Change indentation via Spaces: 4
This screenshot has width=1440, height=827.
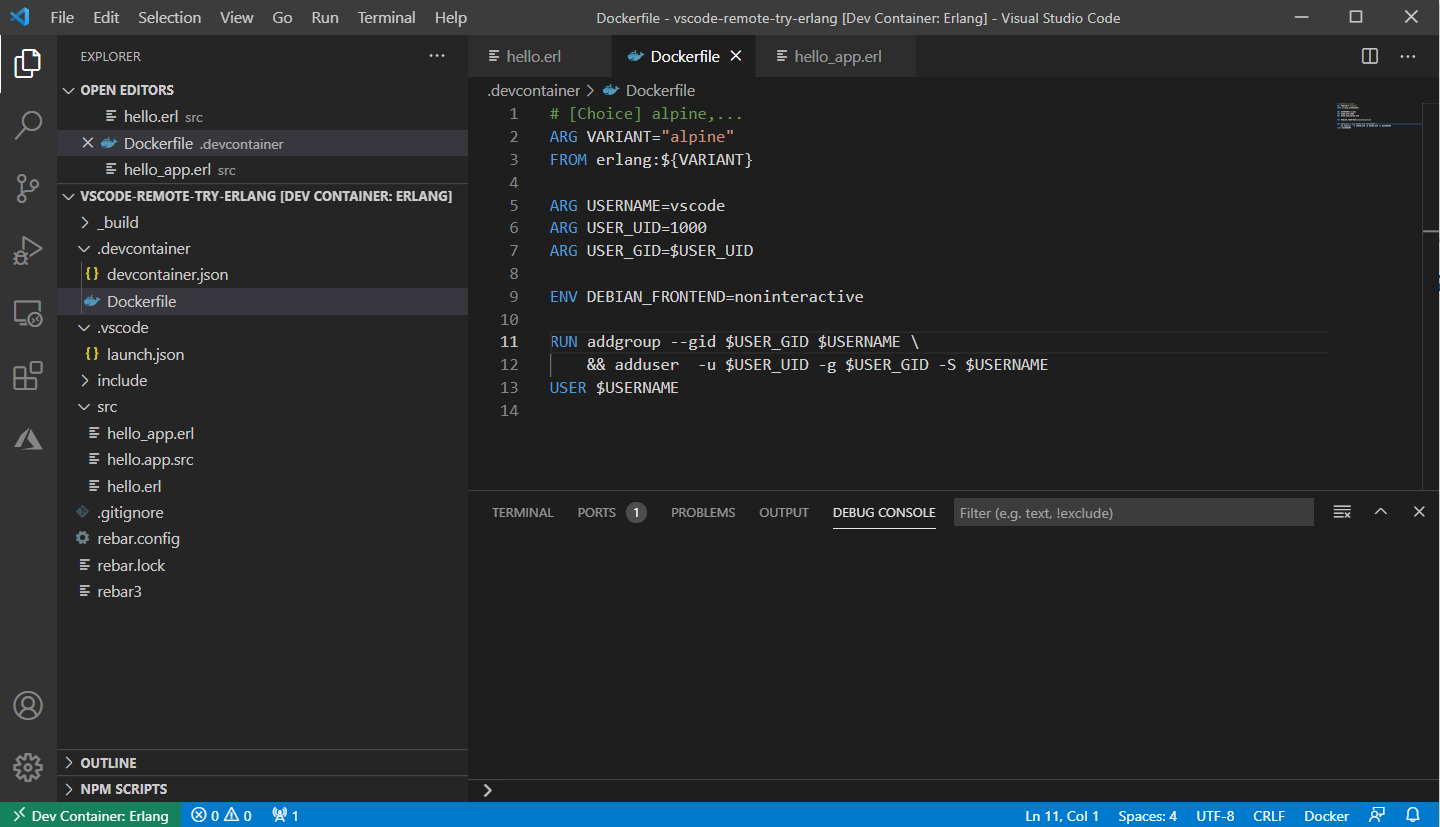coord(1147,815)
